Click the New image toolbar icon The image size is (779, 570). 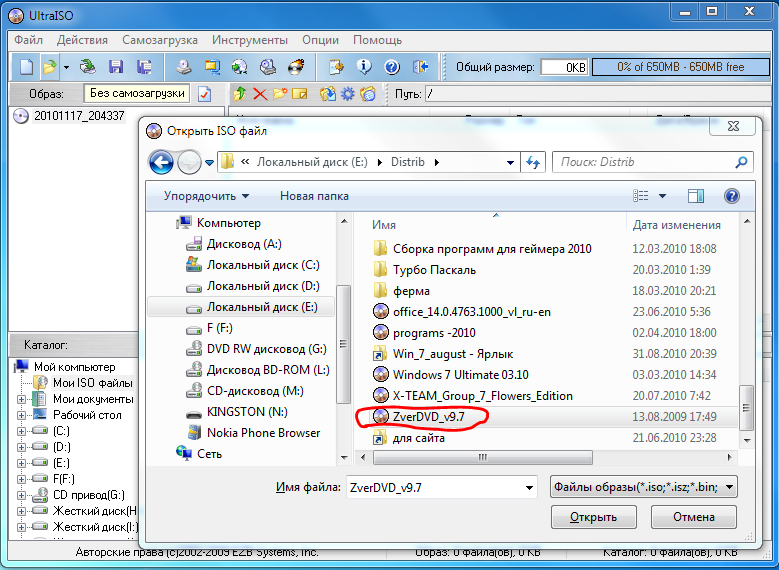(26, 67)
